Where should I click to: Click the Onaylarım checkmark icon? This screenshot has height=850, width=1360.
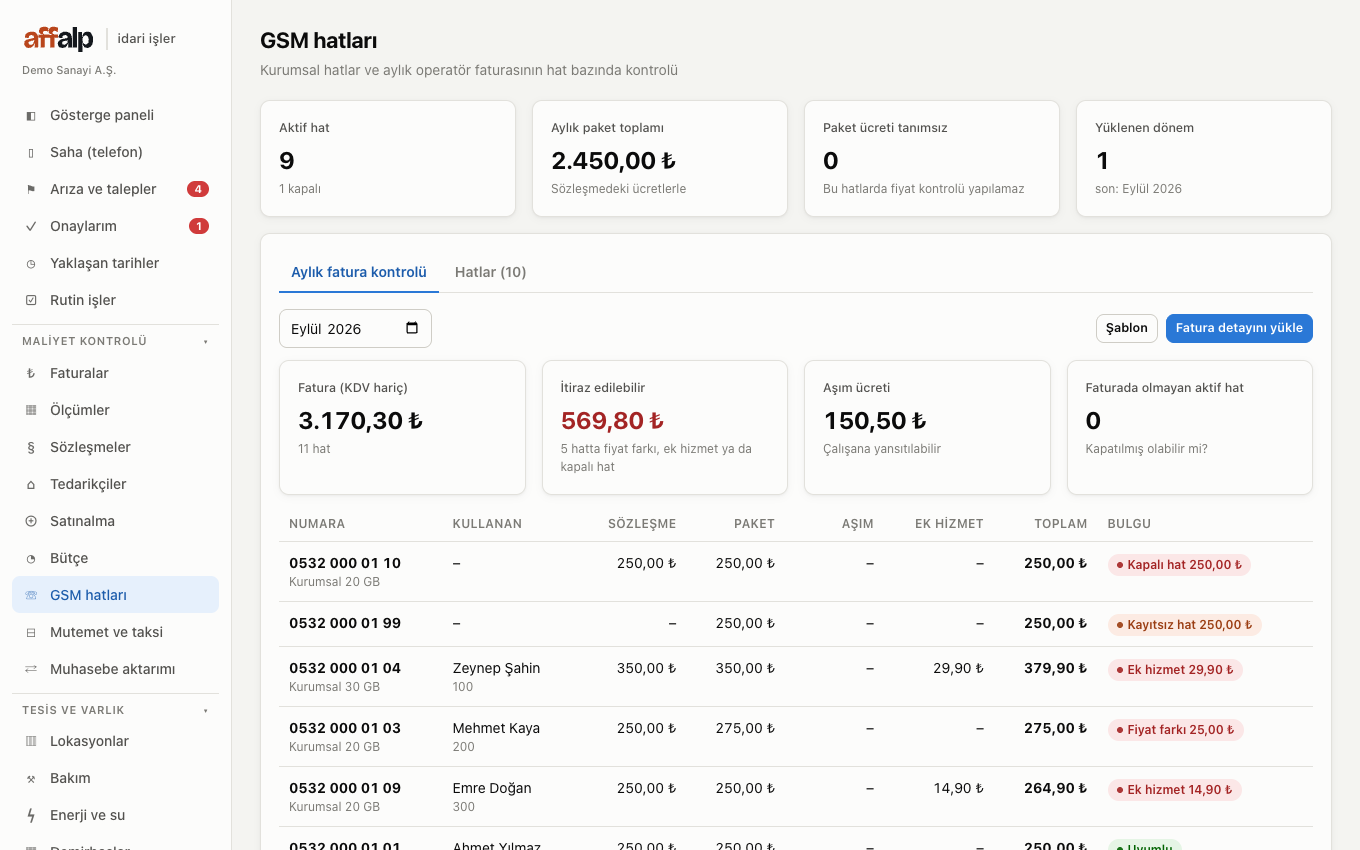(31, 227)
